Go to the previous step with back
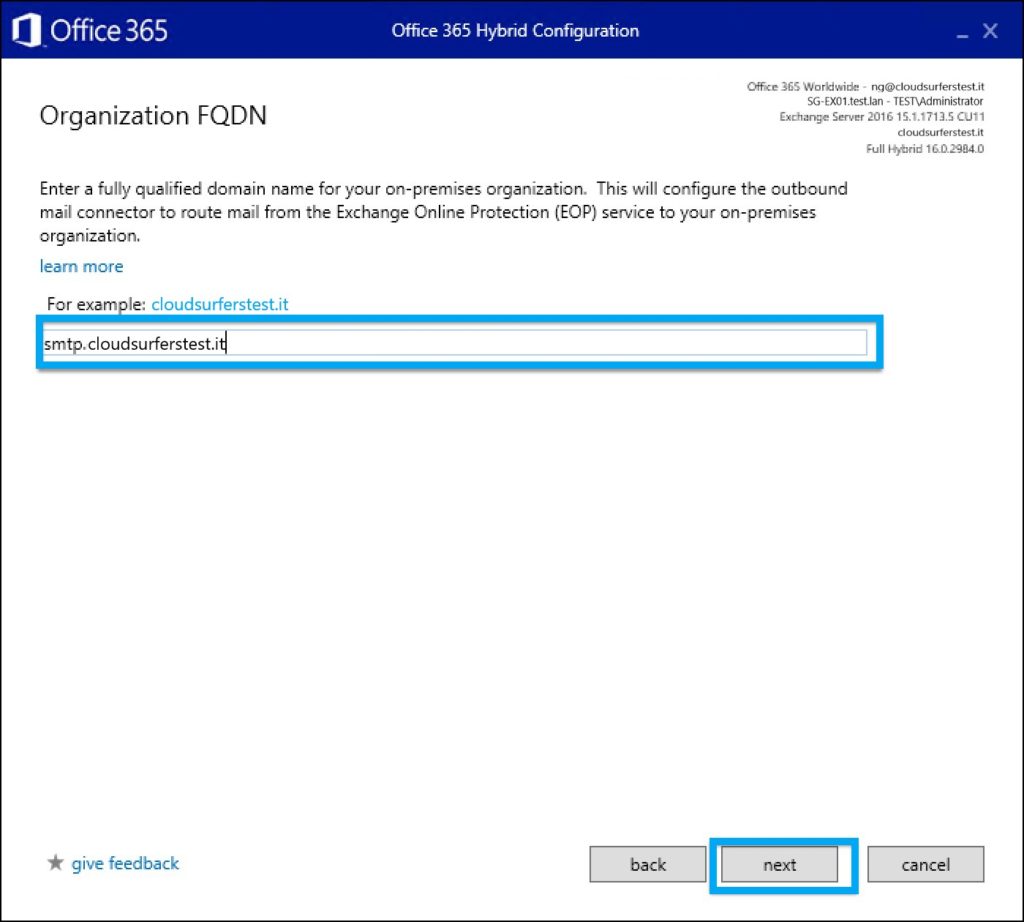This screenshot has height=922, width=1024. point(648,865)
